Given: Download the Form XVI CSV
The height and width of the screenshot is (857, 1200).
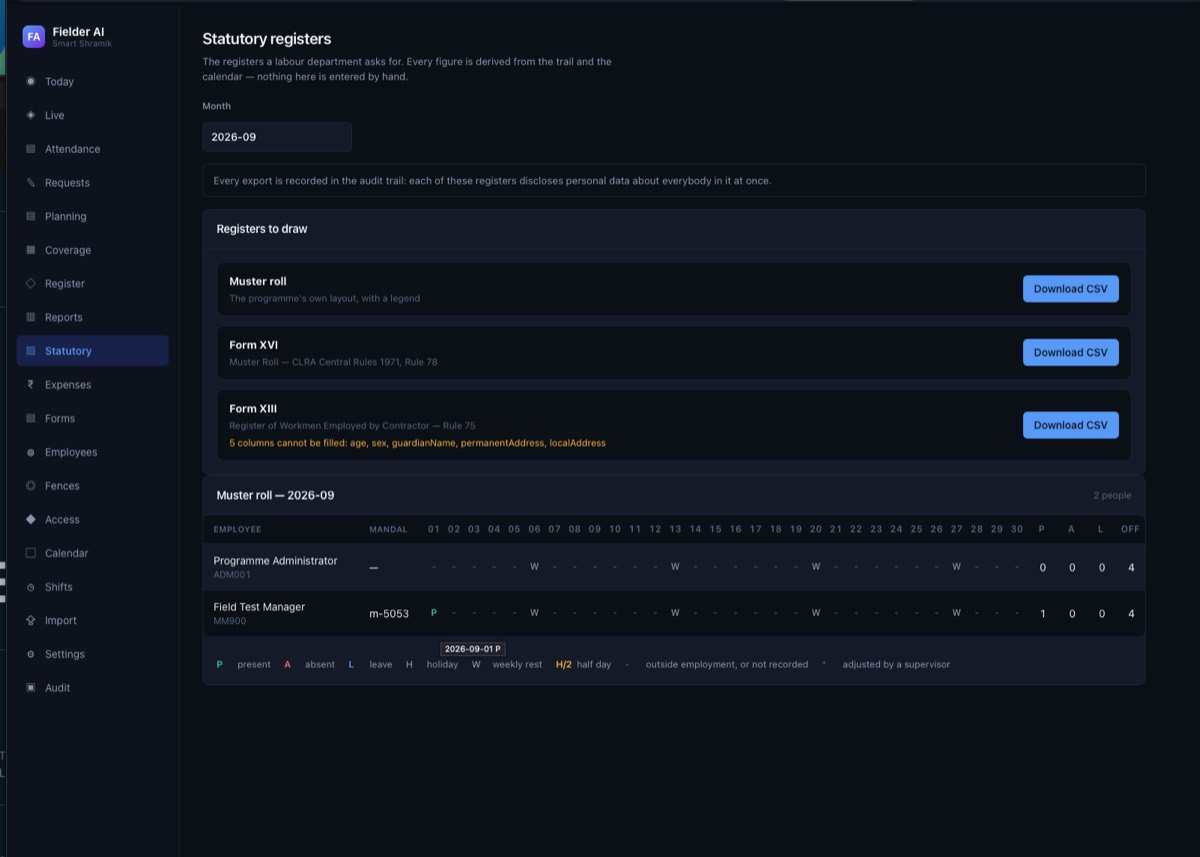Looking at the screenshot, I should [1070, 352].
